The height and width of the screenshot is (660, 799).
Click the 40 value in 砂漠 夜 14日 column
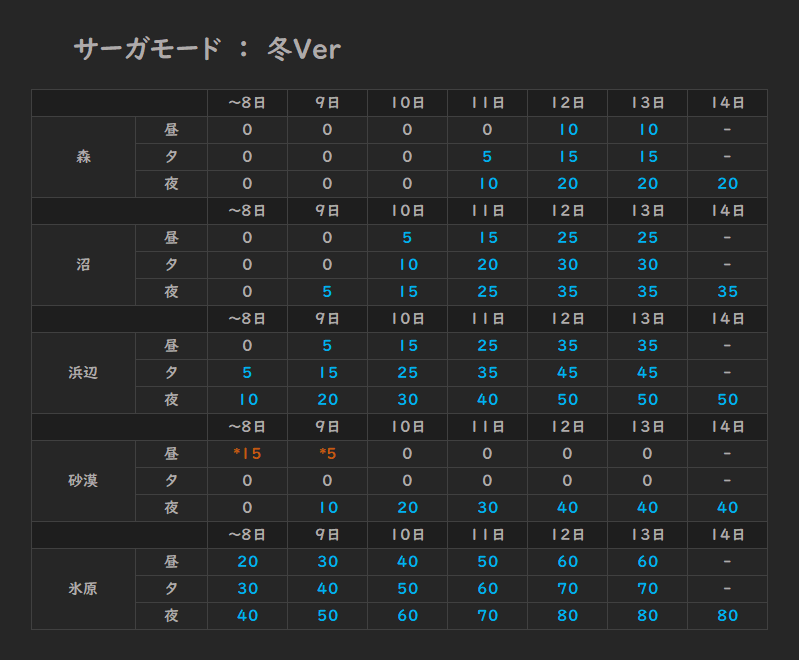[728, 508]
